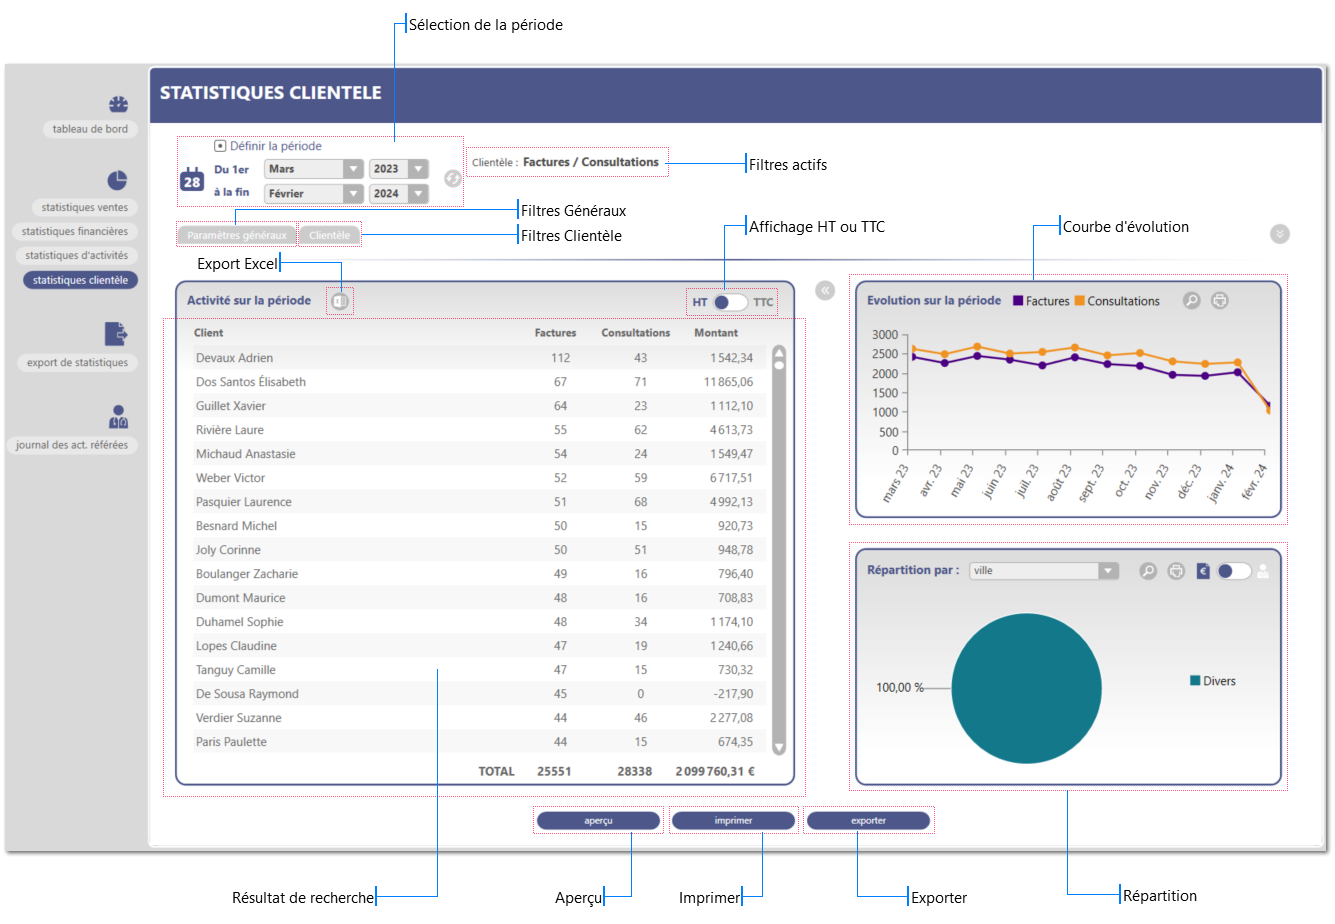Go to tableau de bord
Image resolution: width=1335 pixels, height=924 pixels.
(90, 129)
